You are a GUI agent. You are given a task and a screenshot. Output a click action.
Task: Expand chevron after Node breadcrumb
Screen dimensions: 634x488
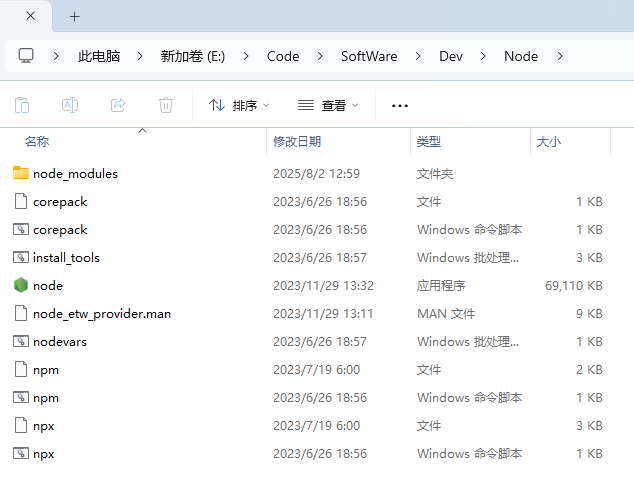[x=560, y=56]
